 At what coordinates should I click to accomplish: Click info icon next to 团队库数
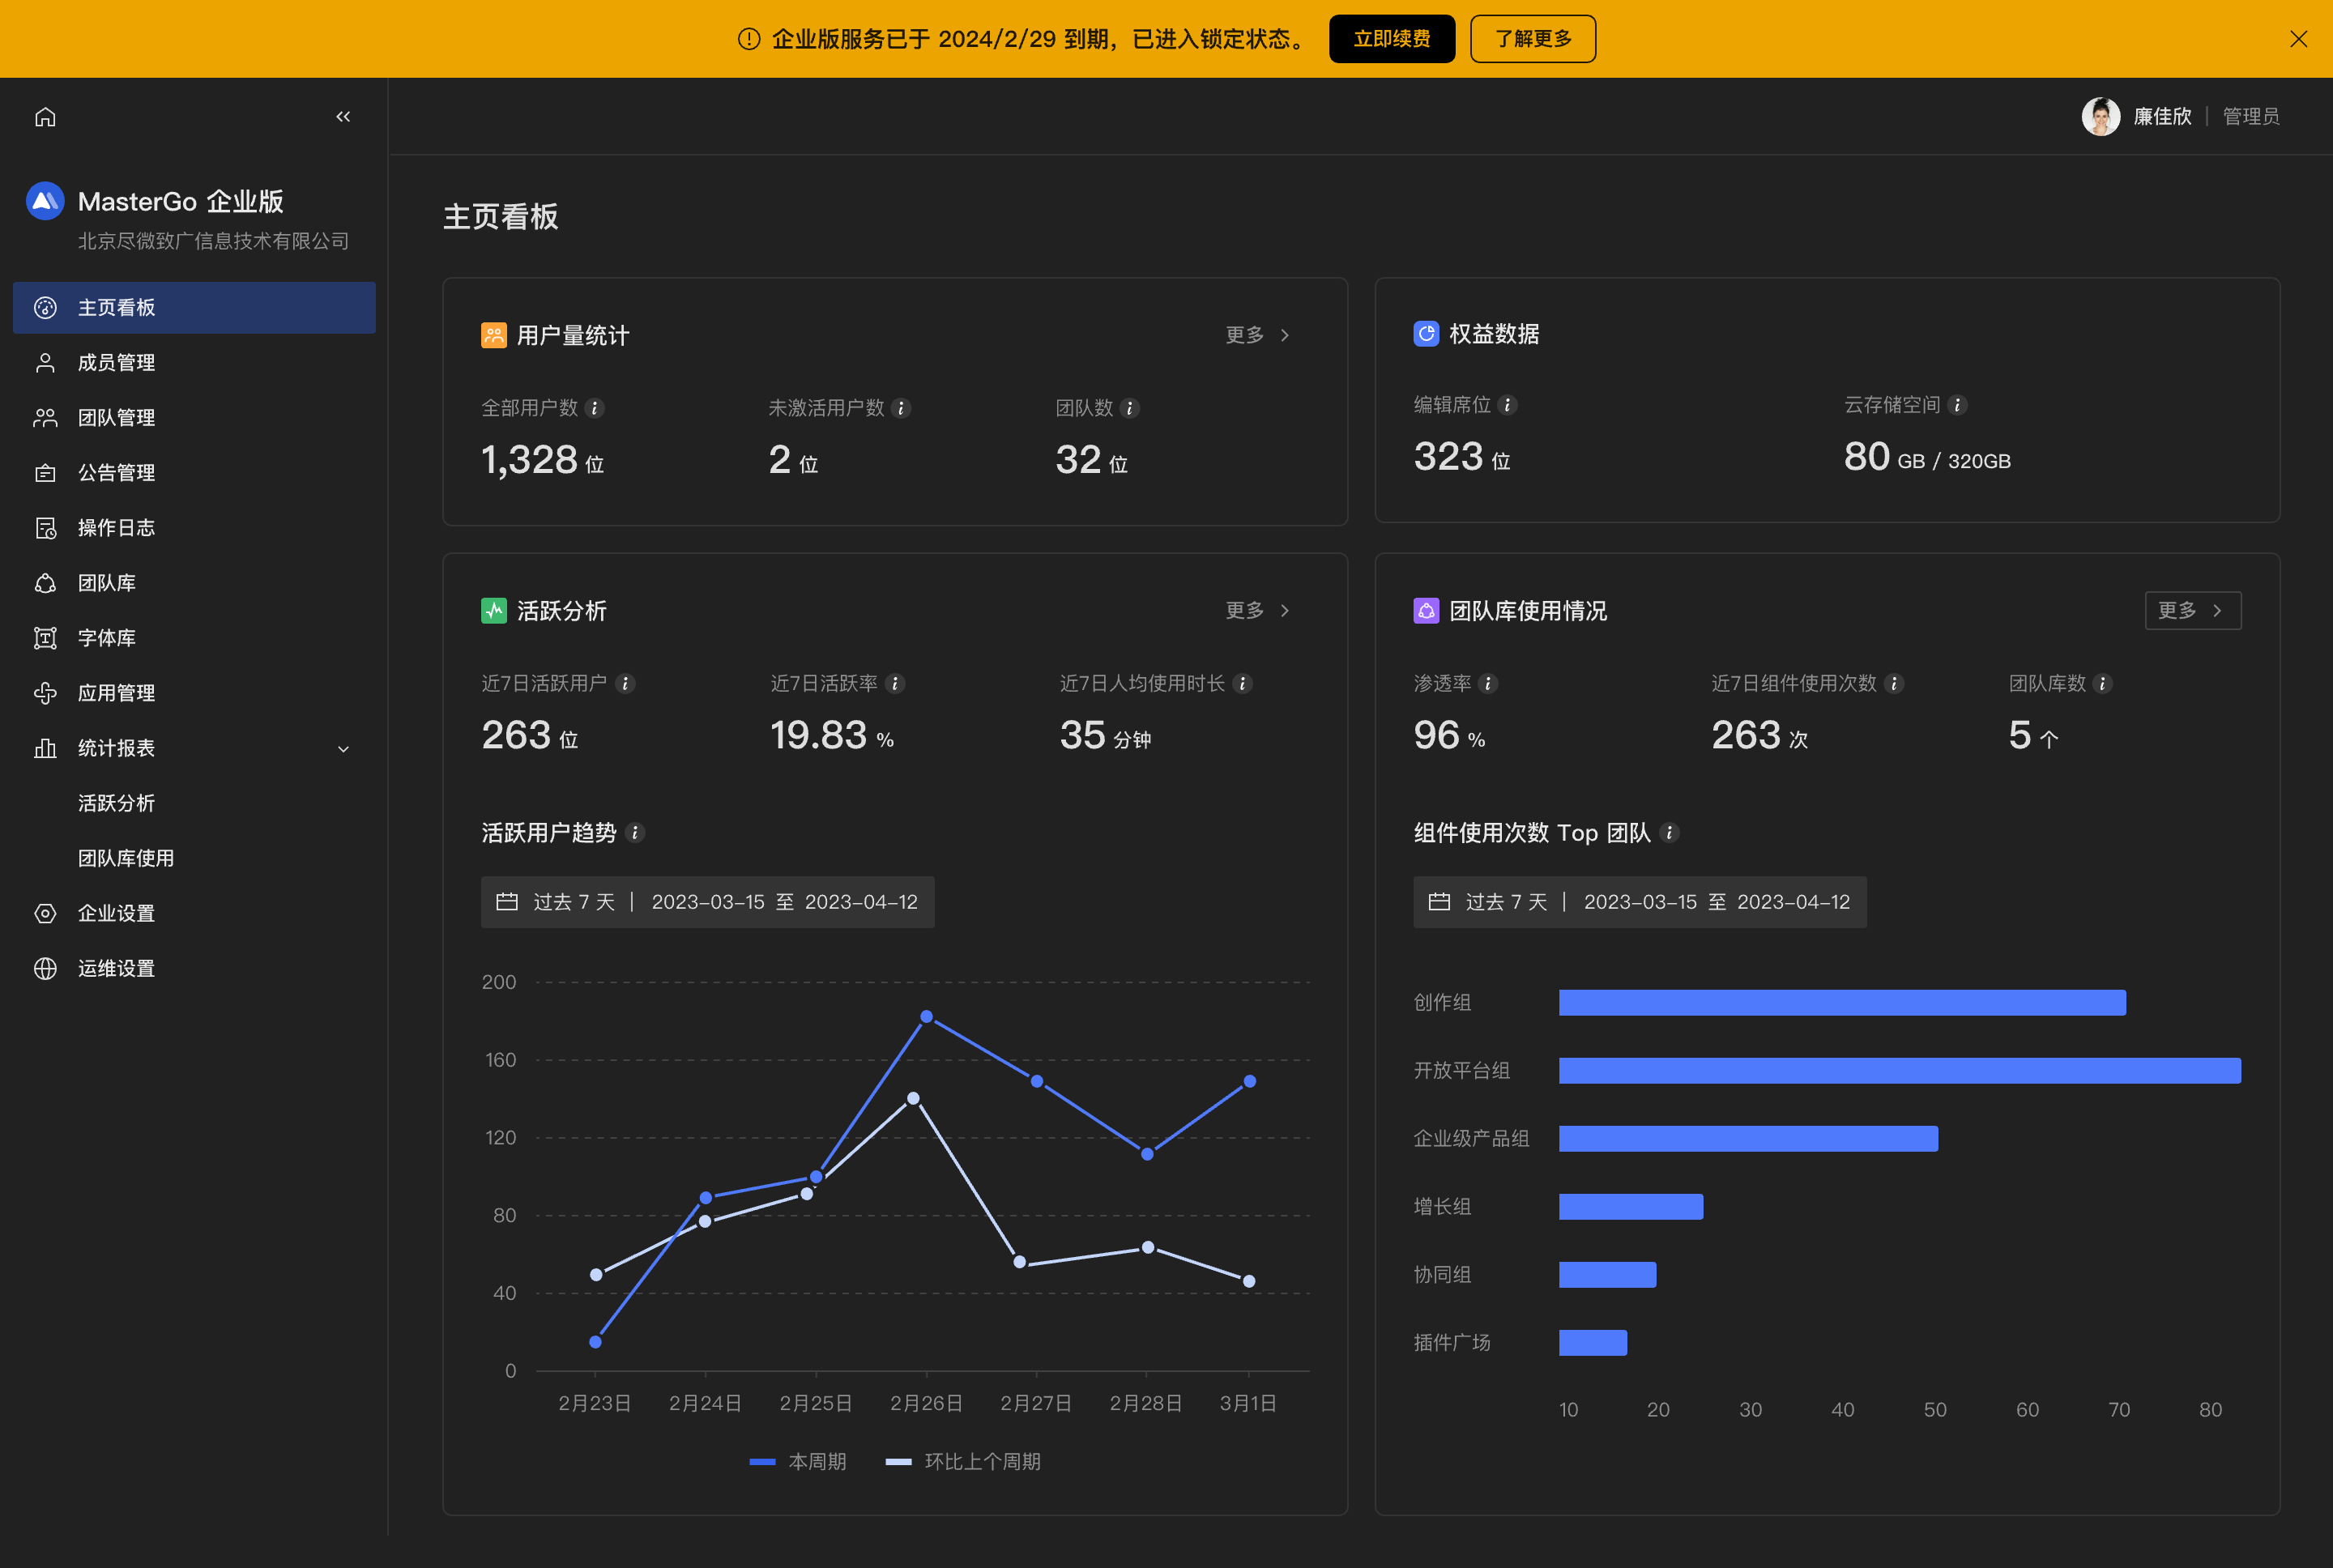[x=2103, y=683]
